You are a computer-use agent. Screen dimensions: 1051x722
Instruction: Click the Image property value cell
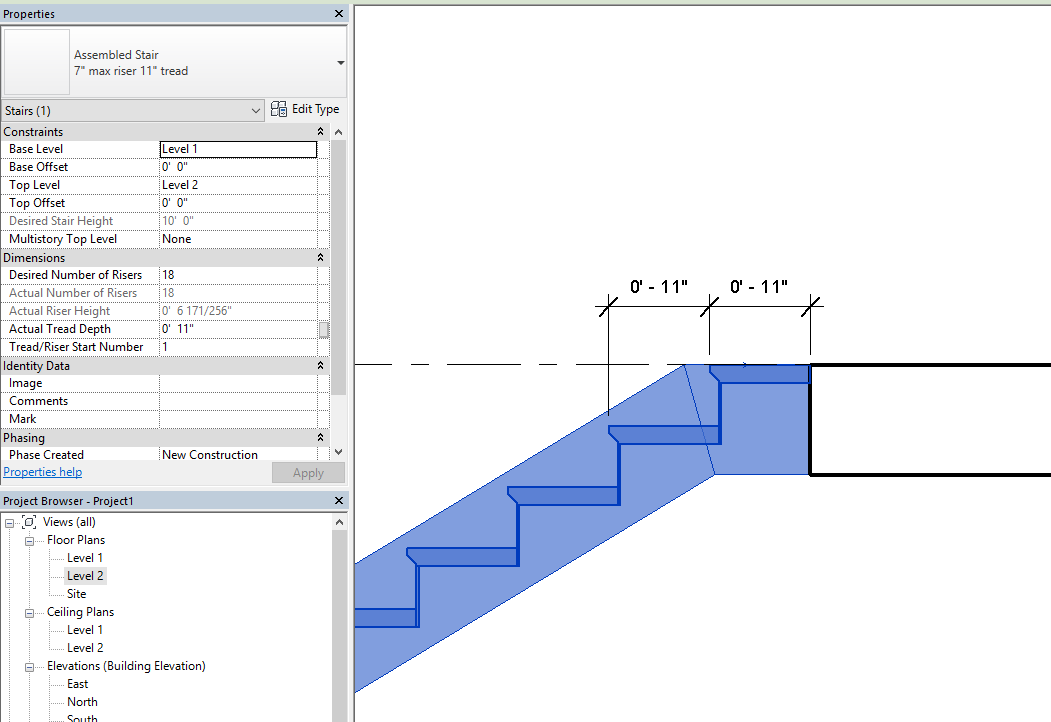pos(238,383)
